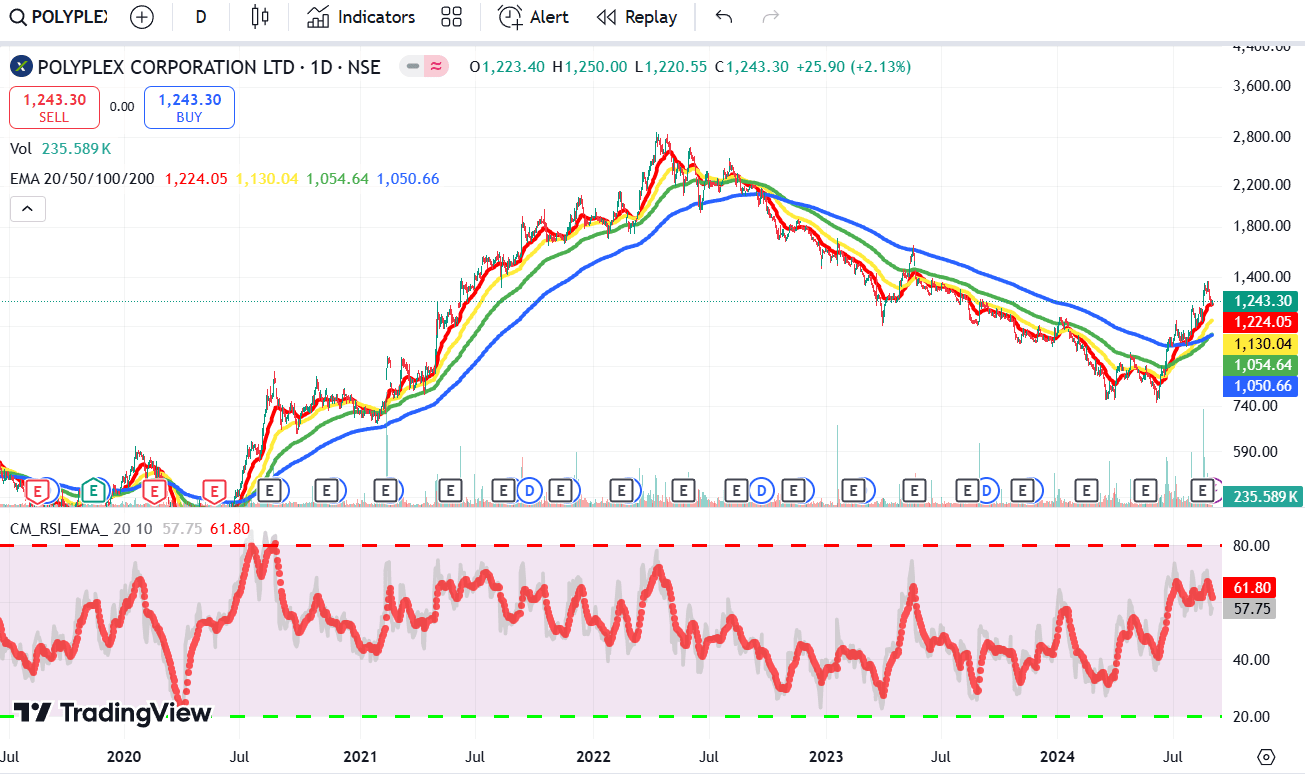1305x775 pixels.
Task: Click the rightmost earnings E marker
Action: 1204,490
